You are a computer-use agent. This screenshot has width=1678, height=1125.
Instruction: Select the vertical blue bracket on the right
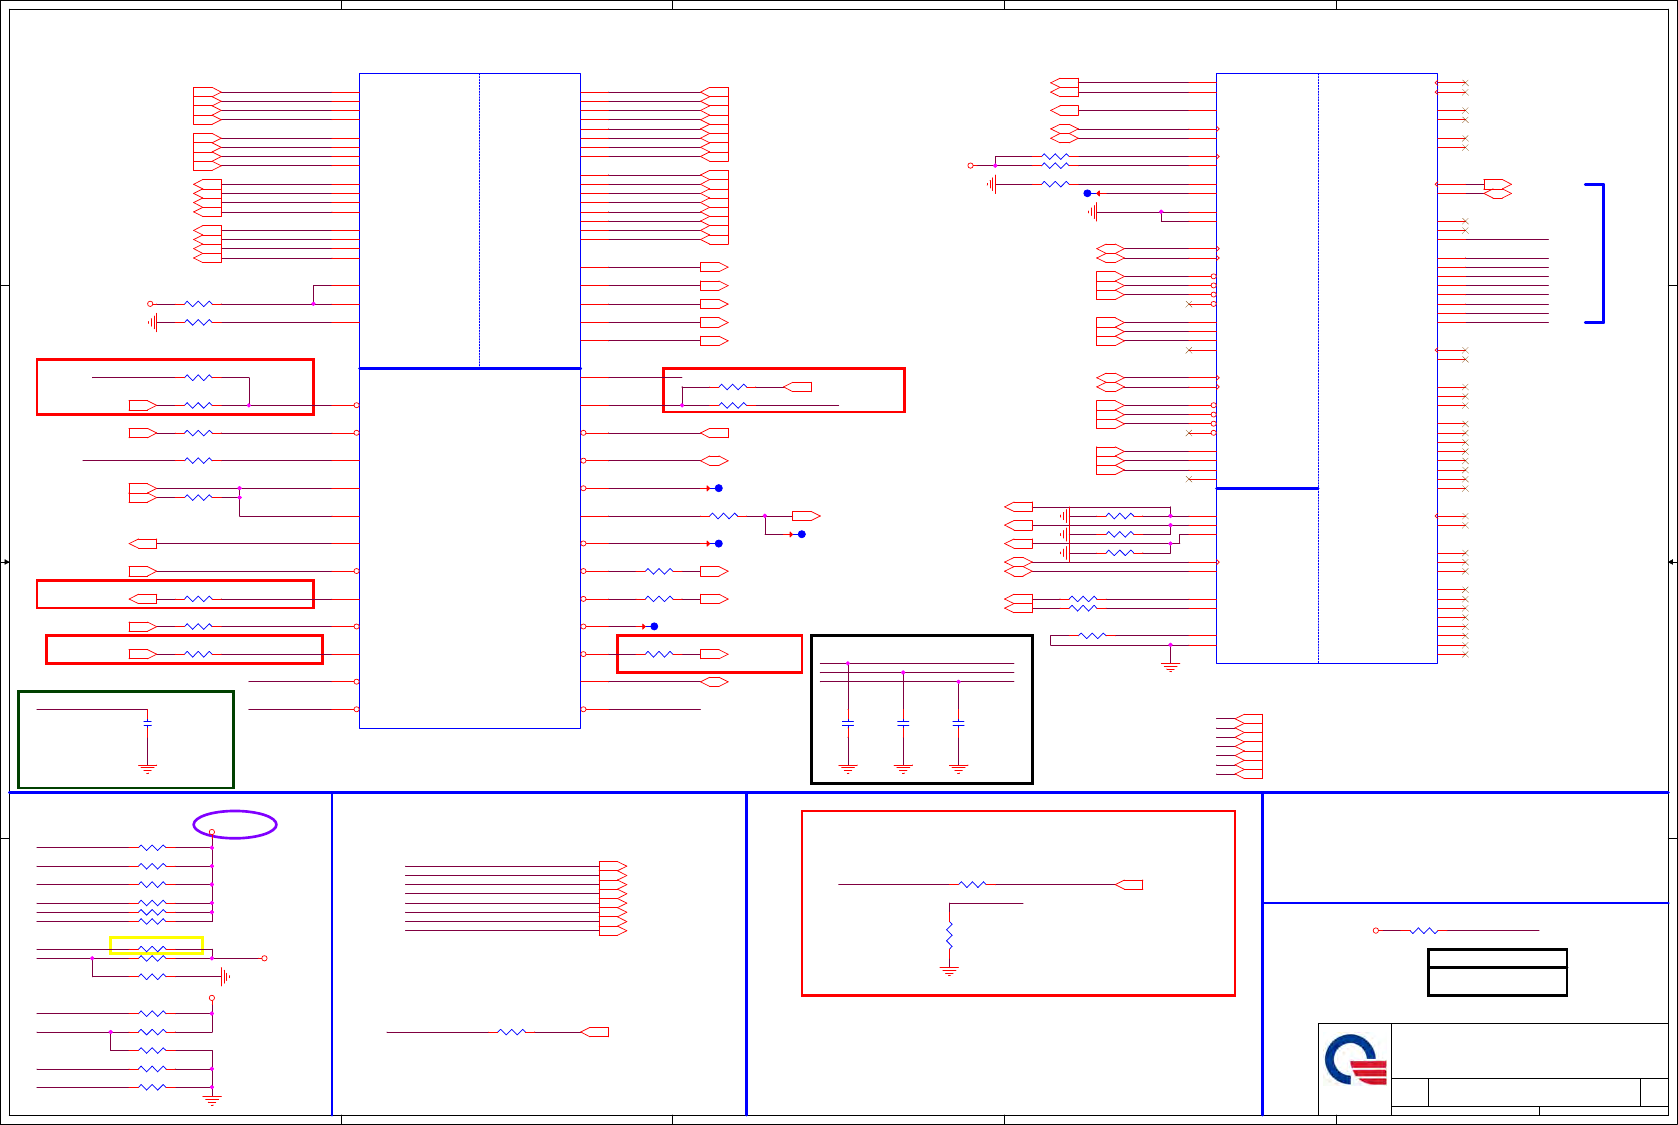(x=1596, y=253)
